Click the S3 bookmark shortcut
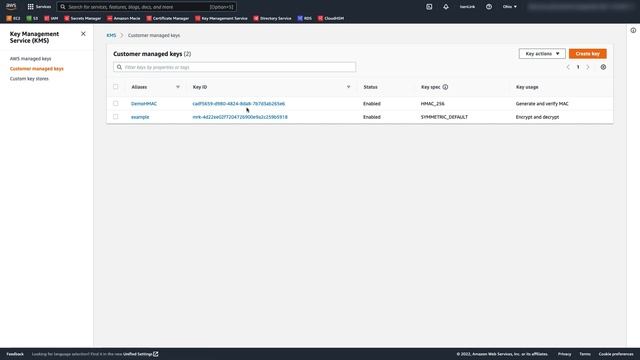This screenshot has height=360, width=640. click(32, 18)
